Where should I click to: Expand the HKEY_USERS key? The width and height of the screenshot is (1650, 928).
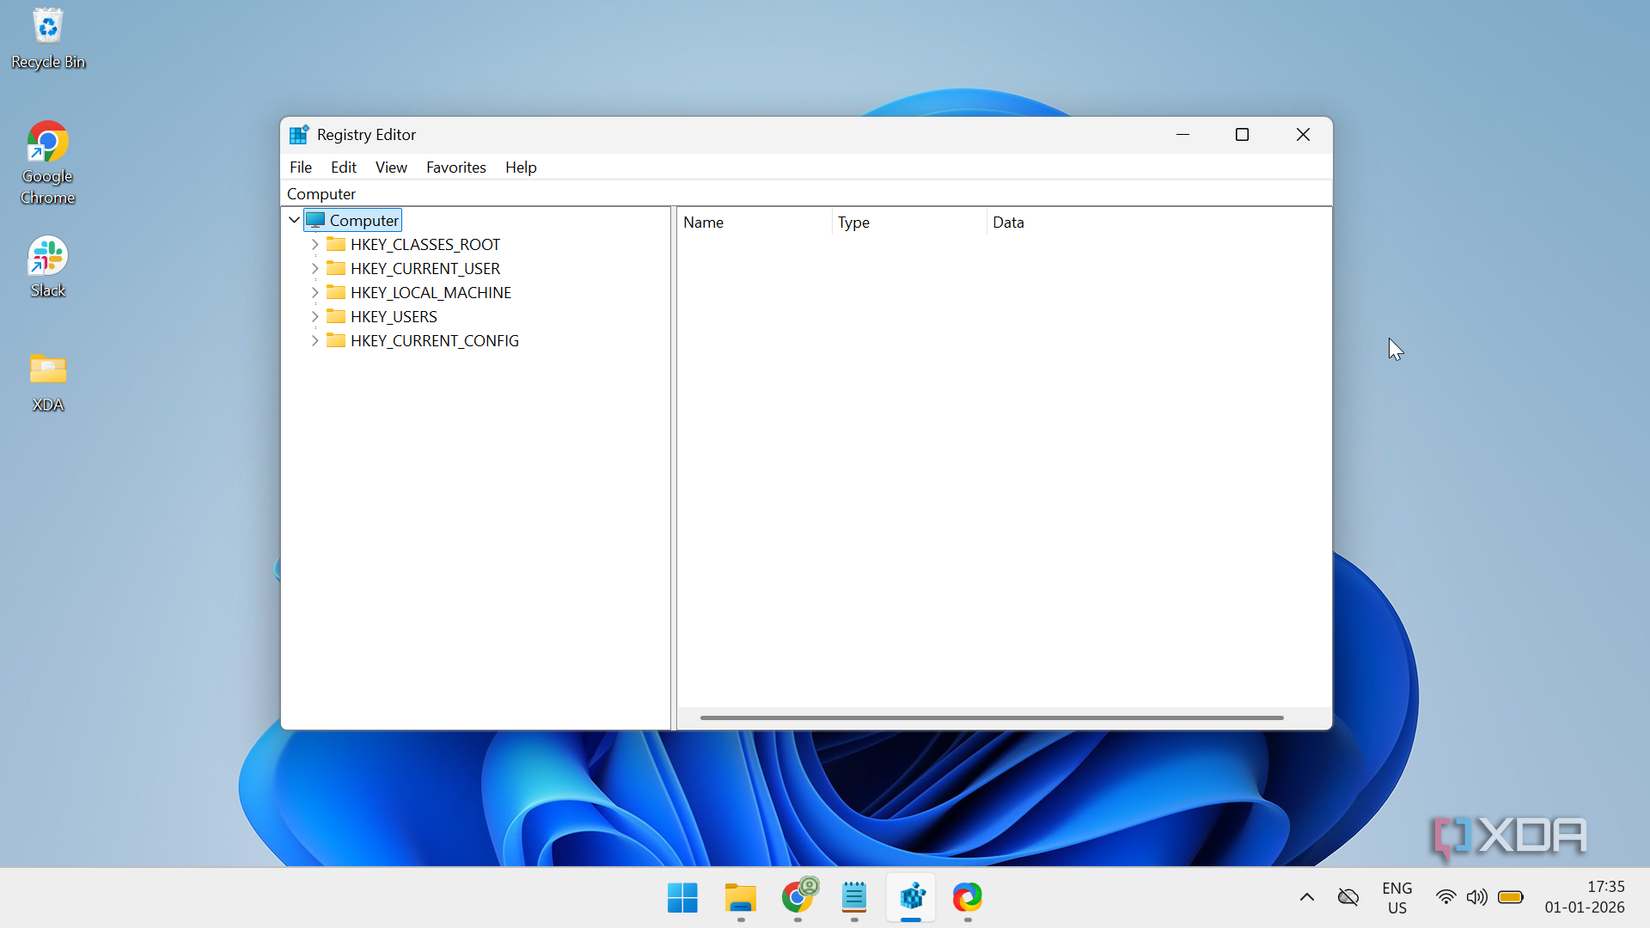314,316
